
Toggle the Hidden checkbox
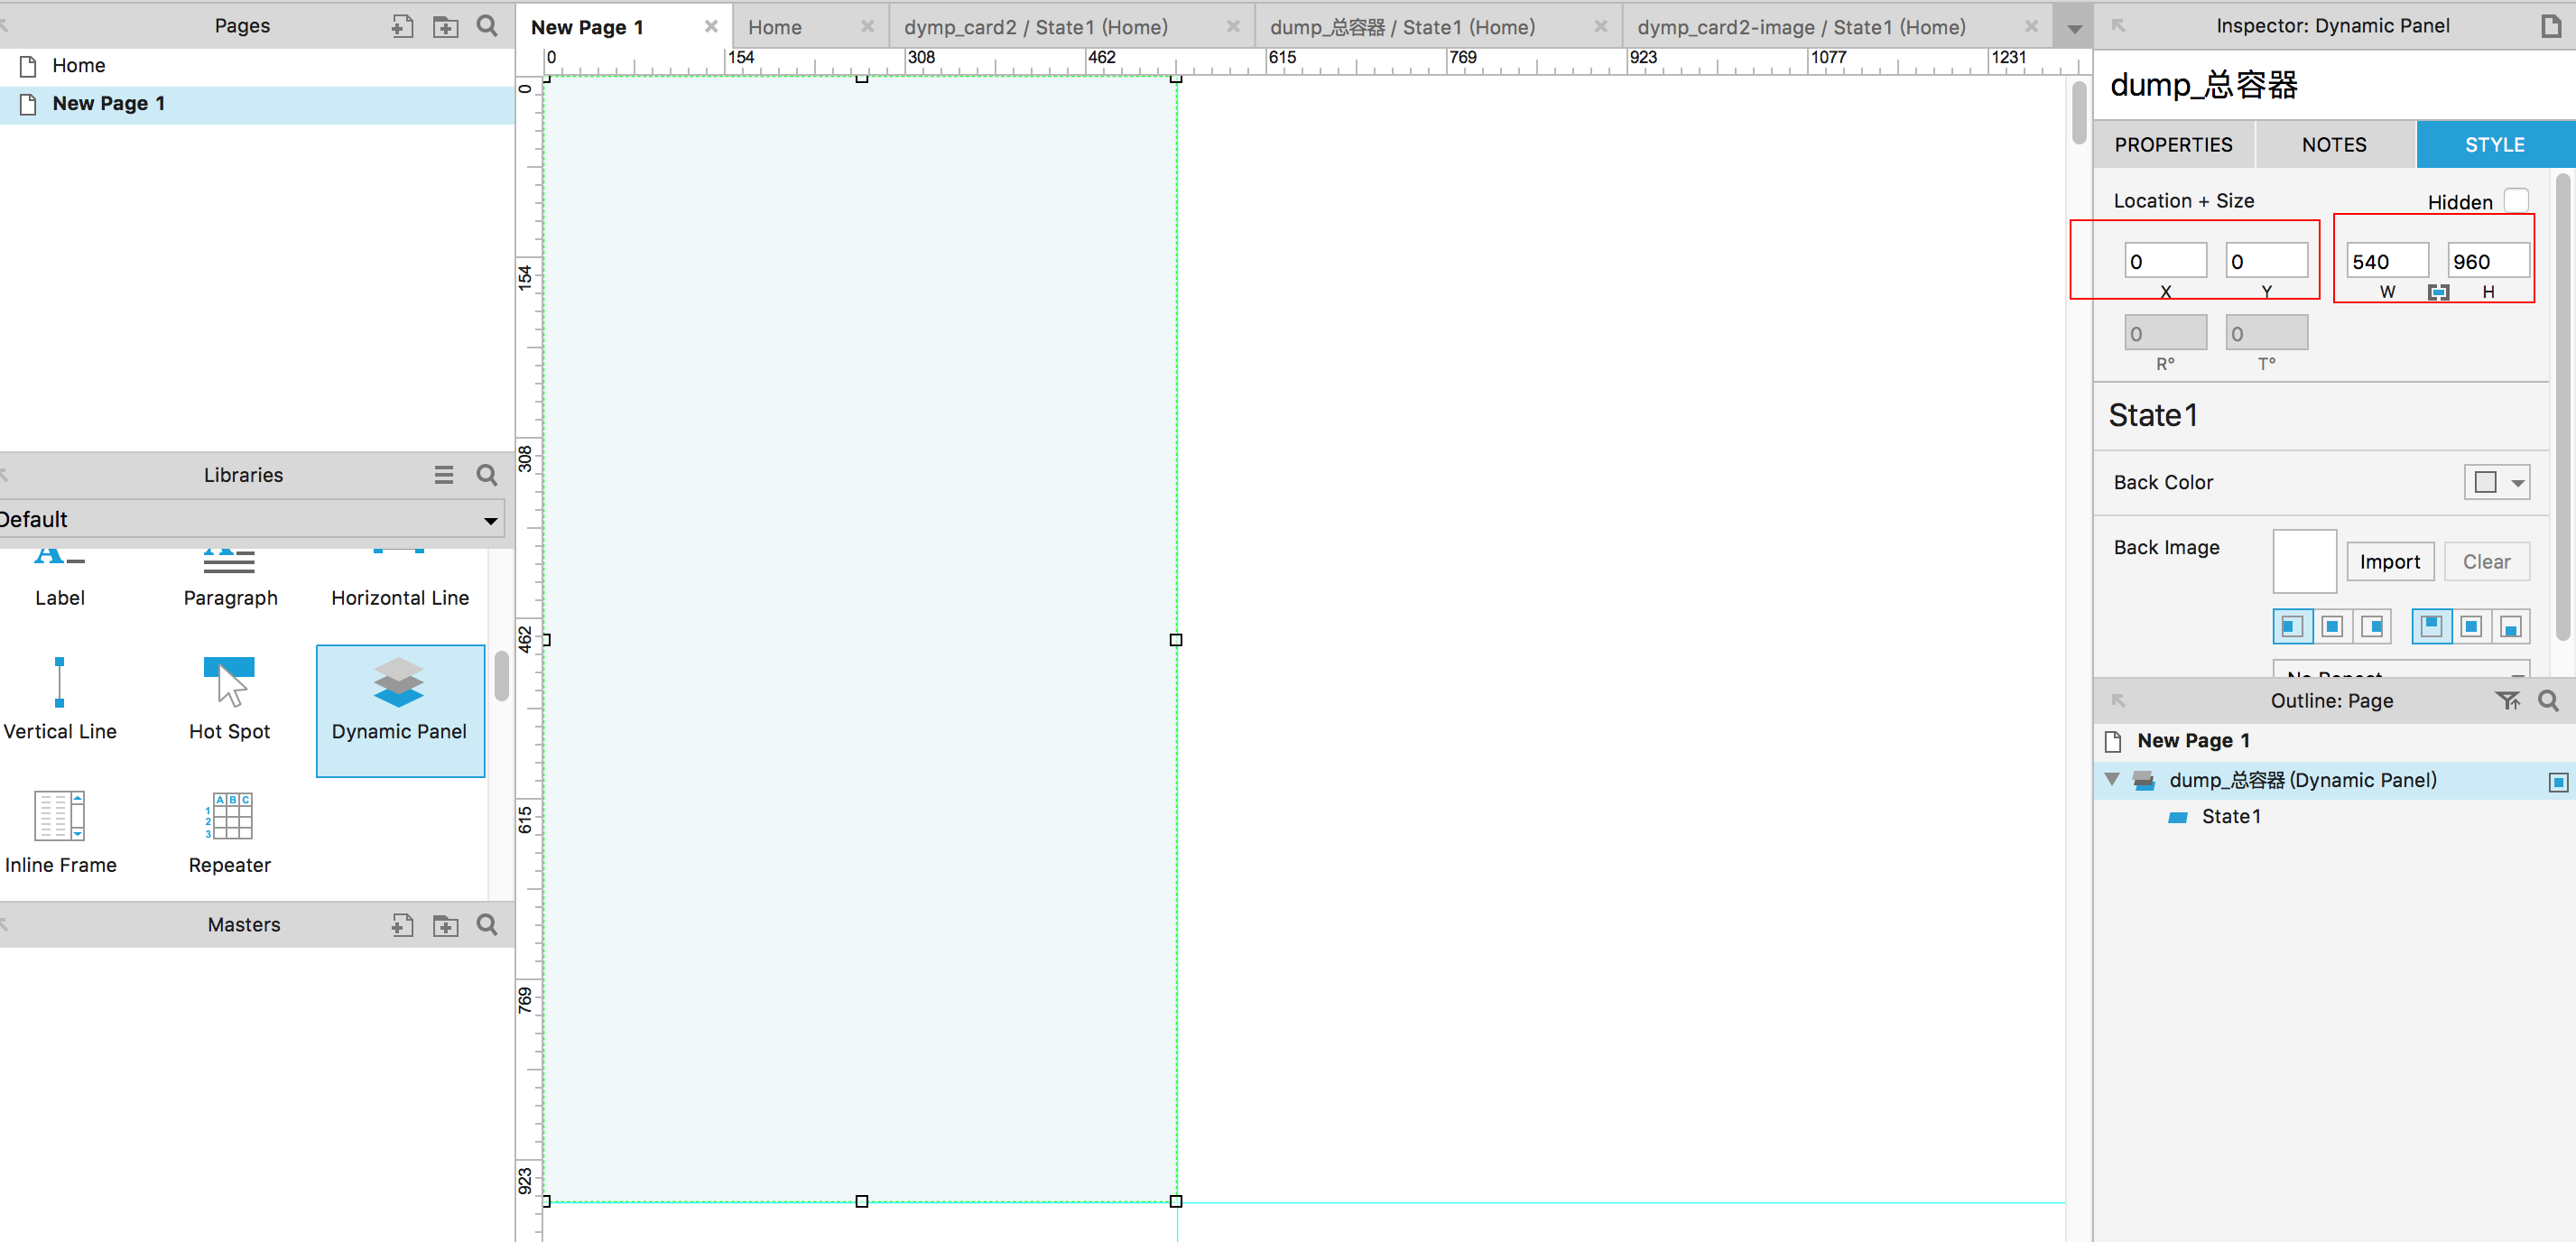point(2517,201)
